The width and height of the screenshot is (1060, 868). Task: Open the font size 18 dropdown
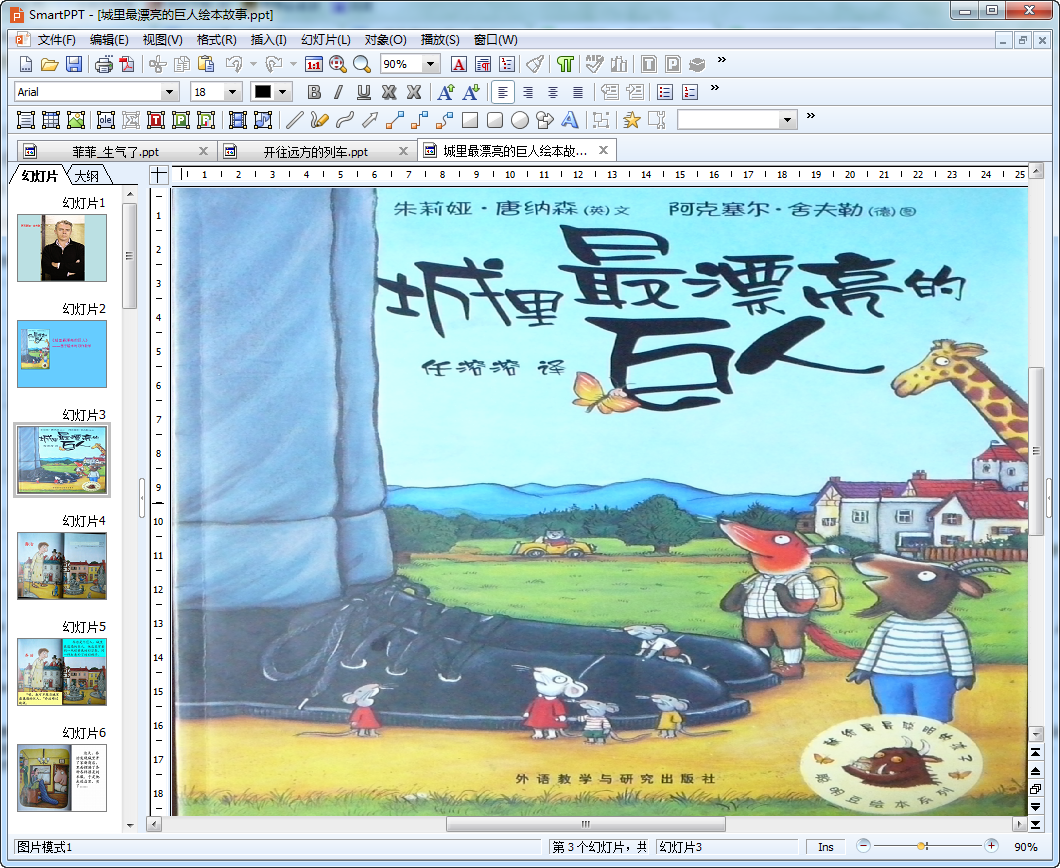click(233, 92)
